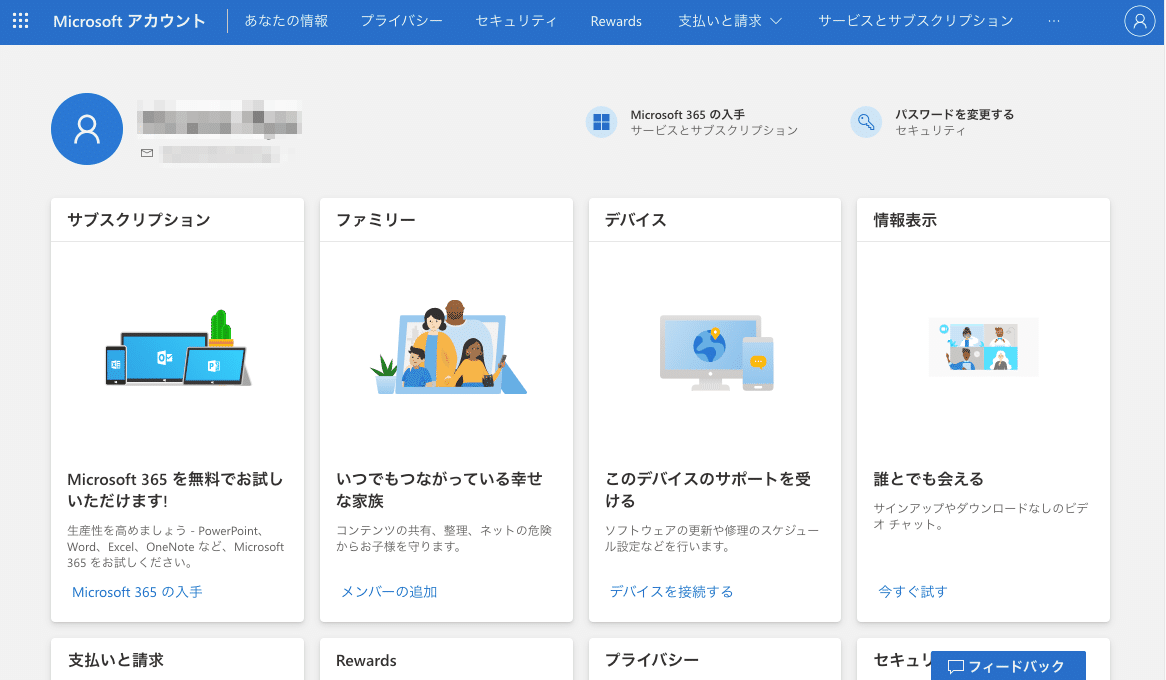
Task: Open あなたの情報 tab
Action: pyautogui.click(x=286, y=21)
